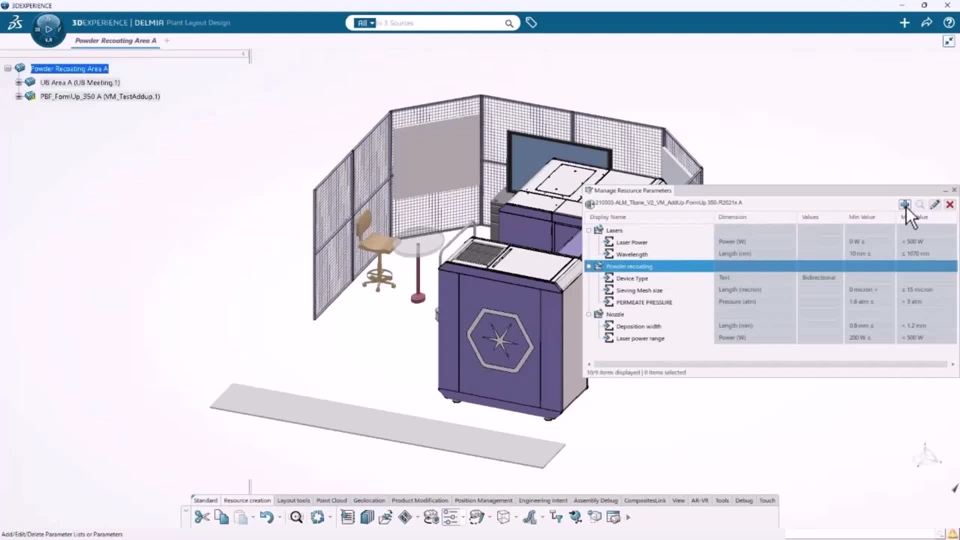This screenshot has height=540, width=960.
Task: Click the Cut scissors icon in toolbar
Action: 201,517
